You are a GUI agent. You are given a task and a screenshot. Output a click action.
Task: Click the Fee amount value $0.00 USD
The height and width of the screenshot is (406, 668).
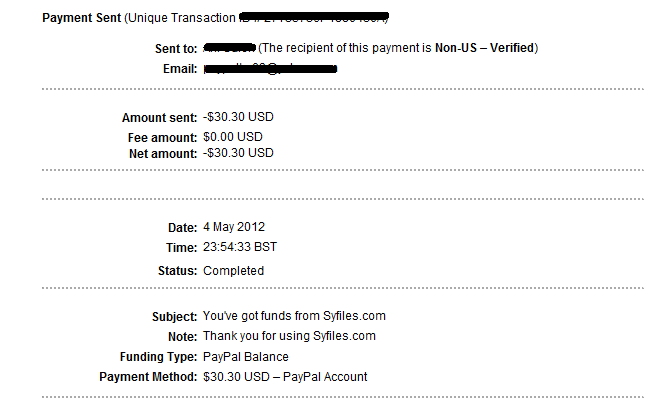233,135
